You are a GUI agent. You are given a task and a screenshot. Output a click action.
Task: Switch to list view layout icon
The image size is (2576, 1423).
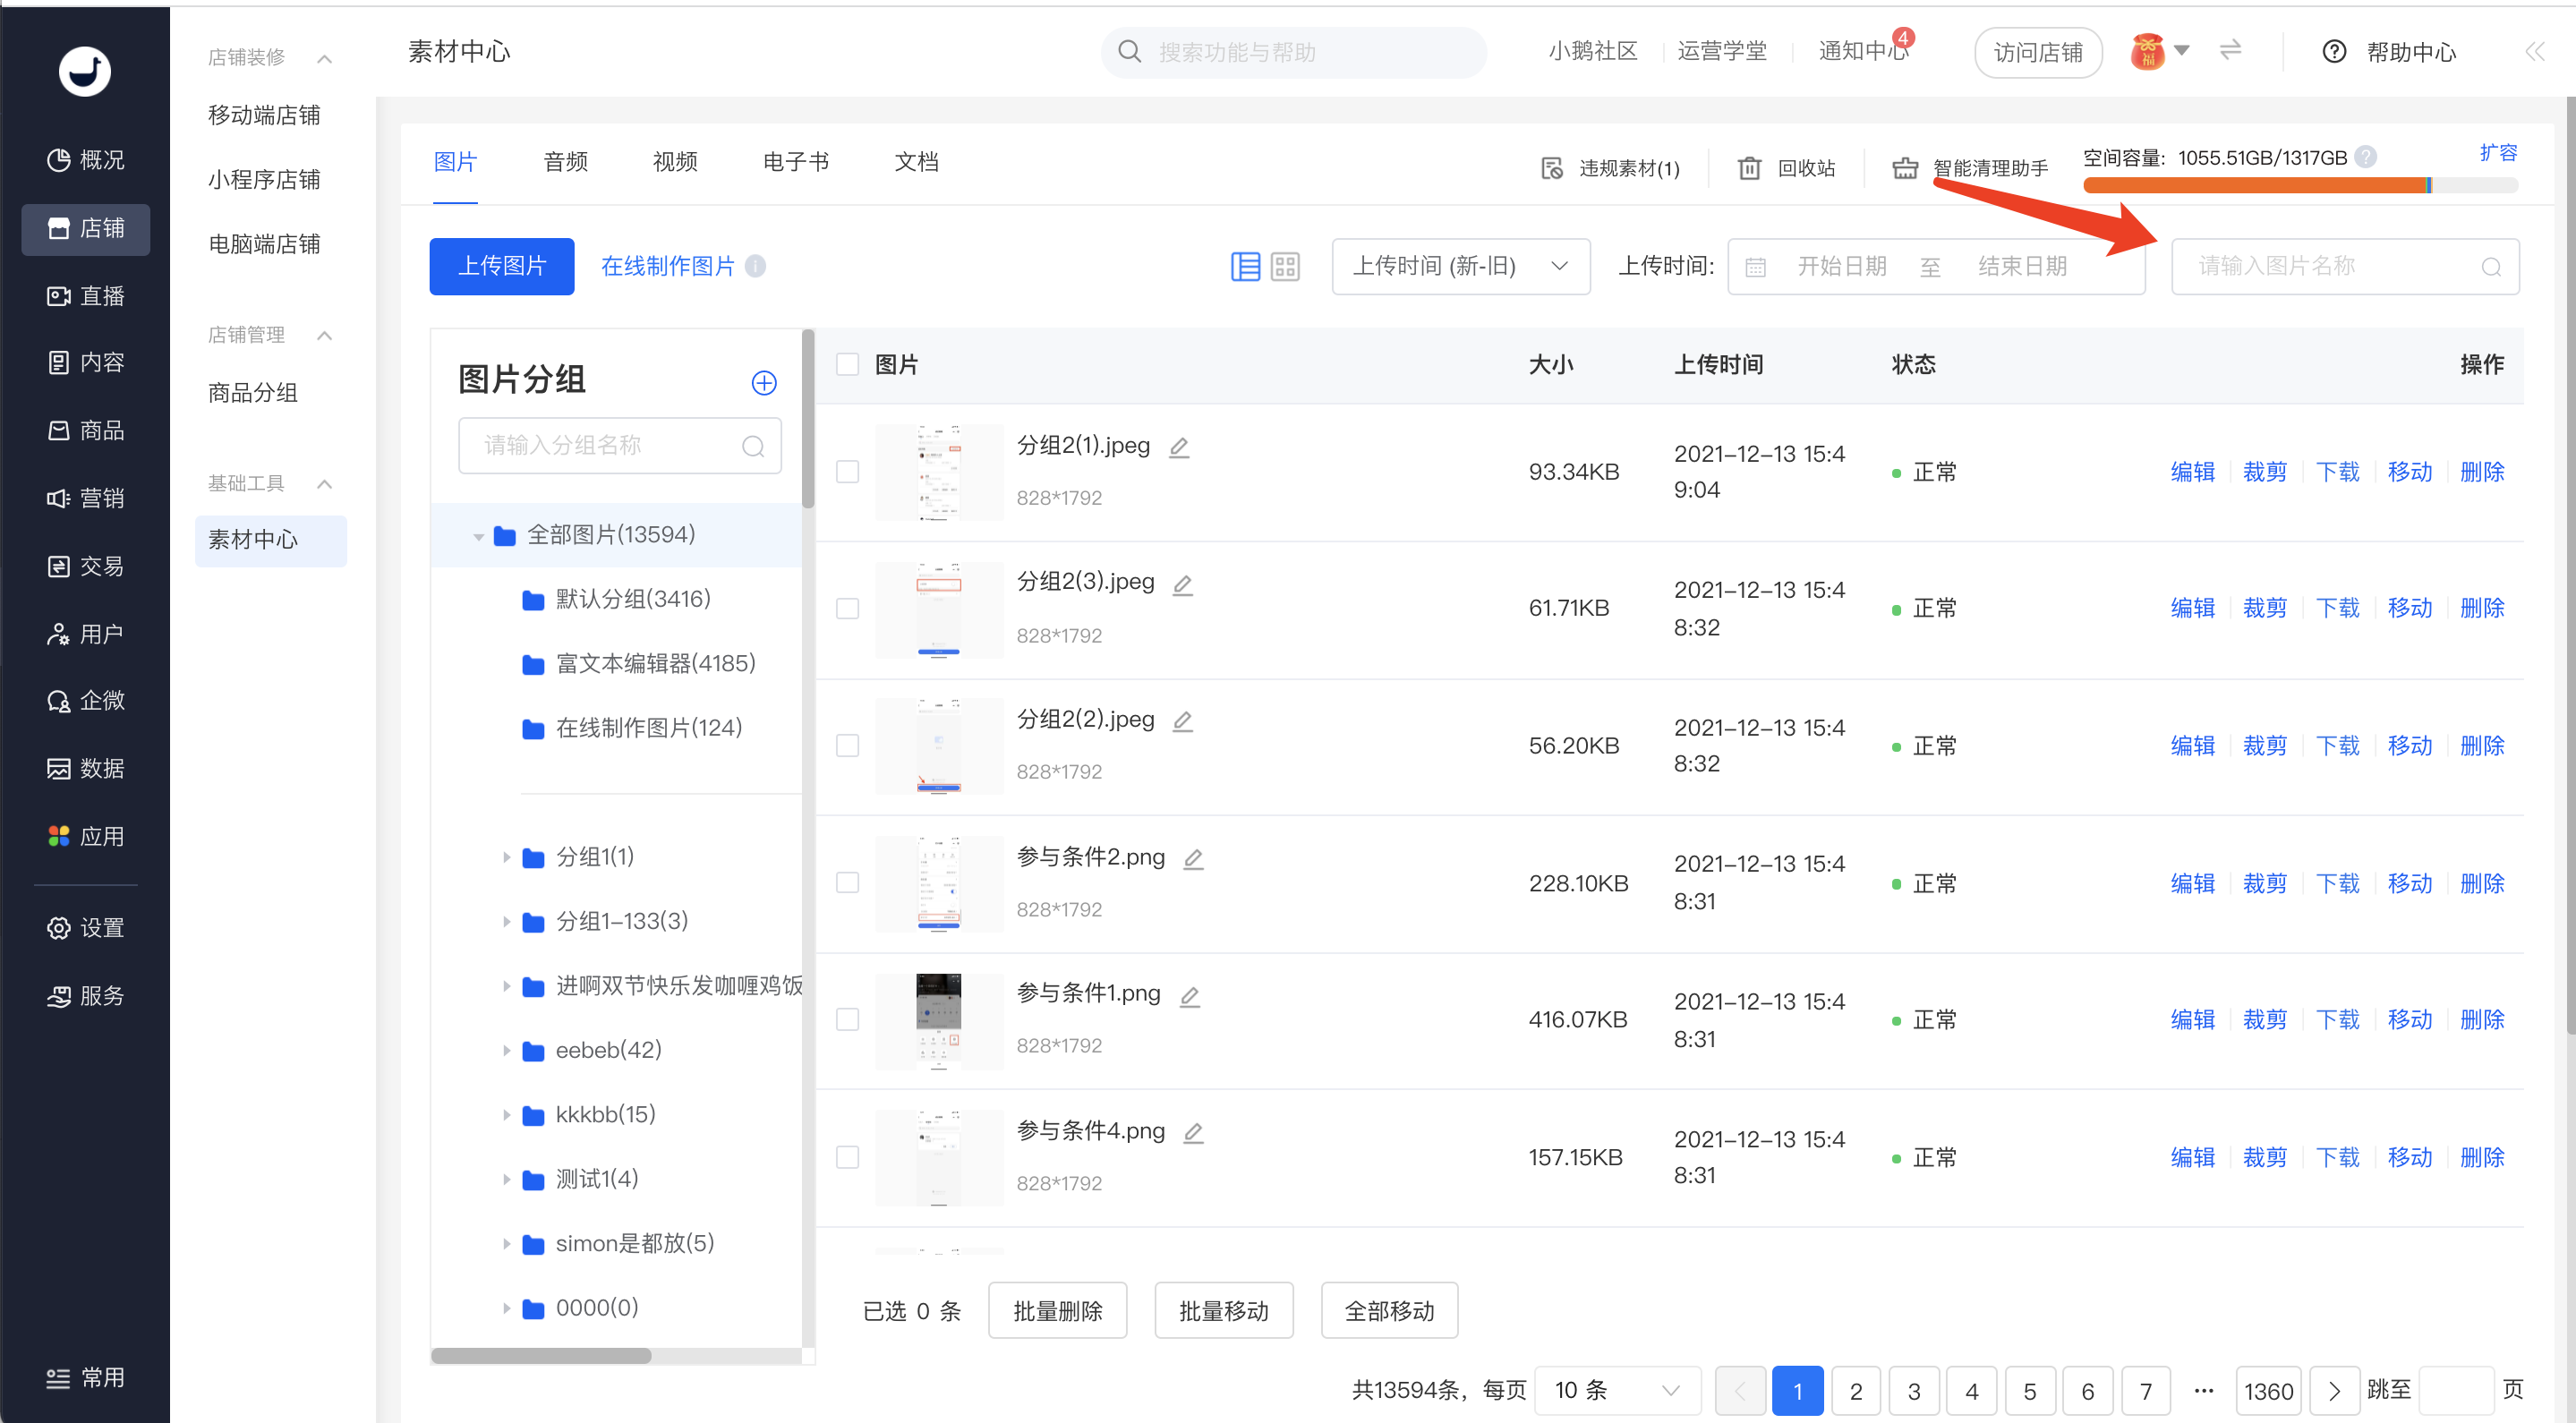[x=1245, y=267]
